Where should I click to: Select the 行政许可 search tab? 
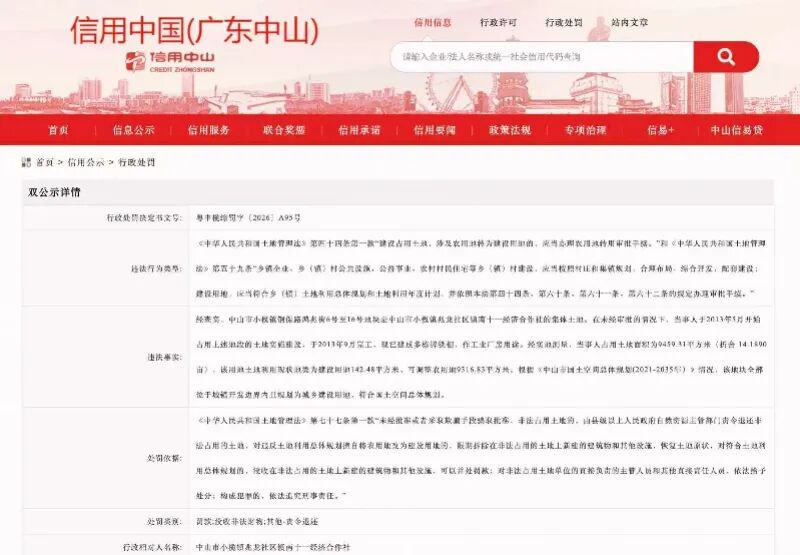pos(498,22)
